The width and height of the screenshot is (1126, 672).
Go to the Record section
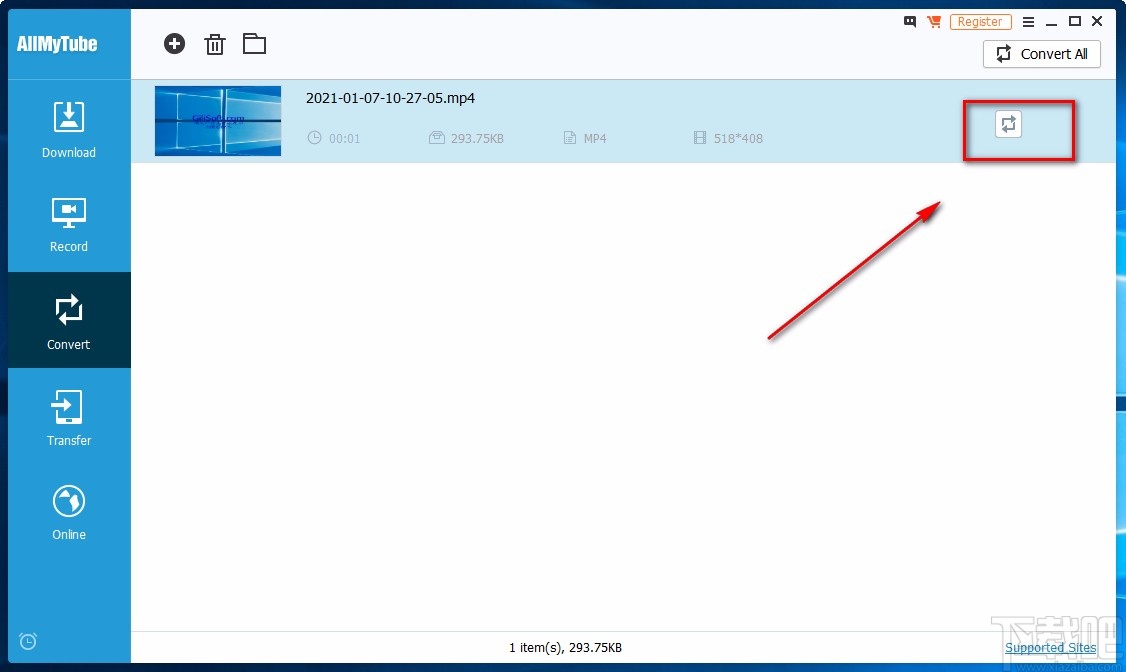(x=69, y=225)
